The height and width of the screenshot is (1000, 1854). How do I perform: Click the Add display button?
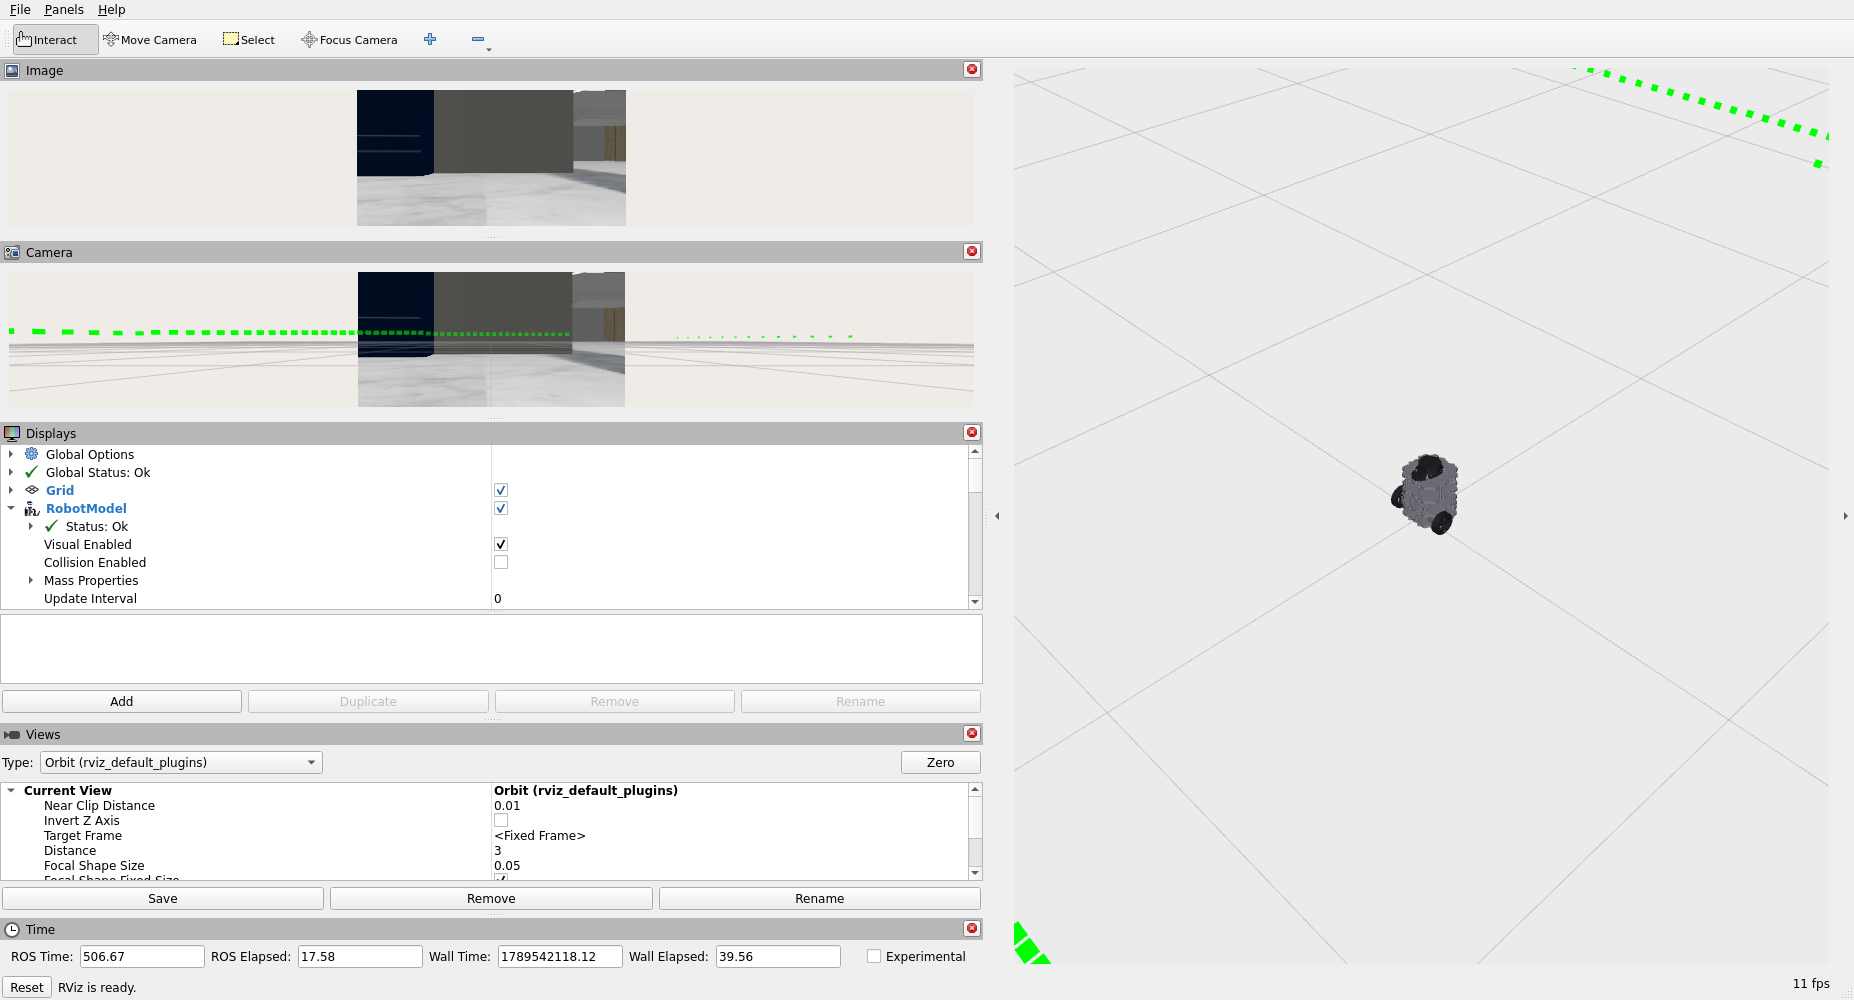(x=122, y=701)
